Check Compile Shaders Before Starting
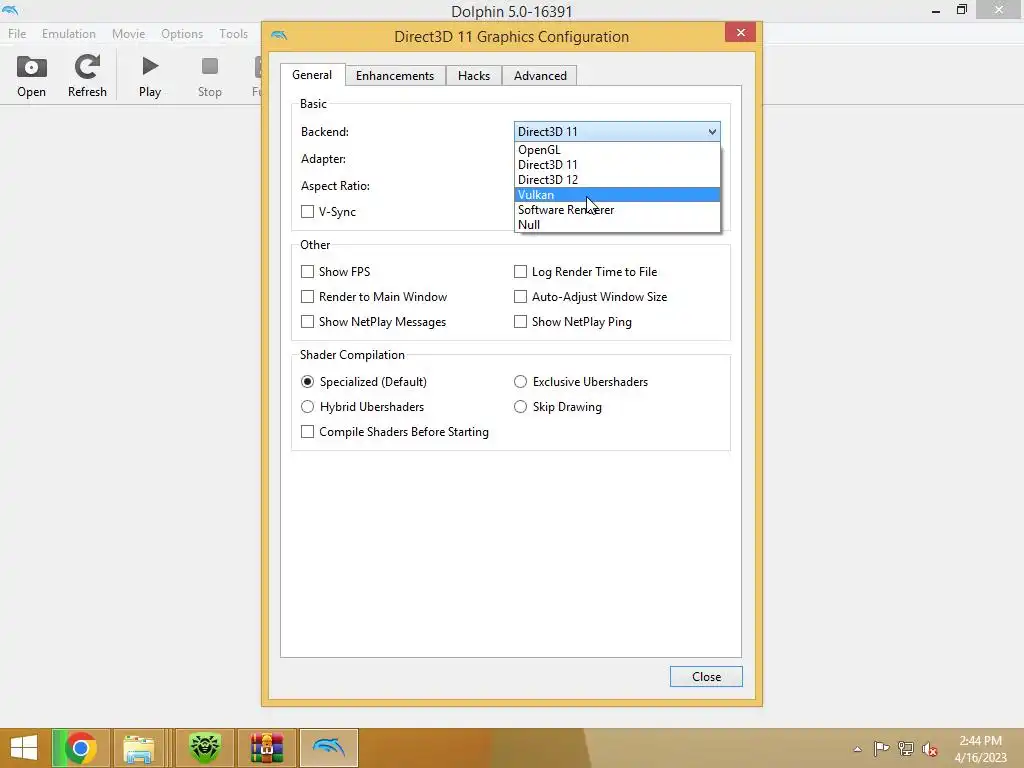1024x768 pixels. 307,432
